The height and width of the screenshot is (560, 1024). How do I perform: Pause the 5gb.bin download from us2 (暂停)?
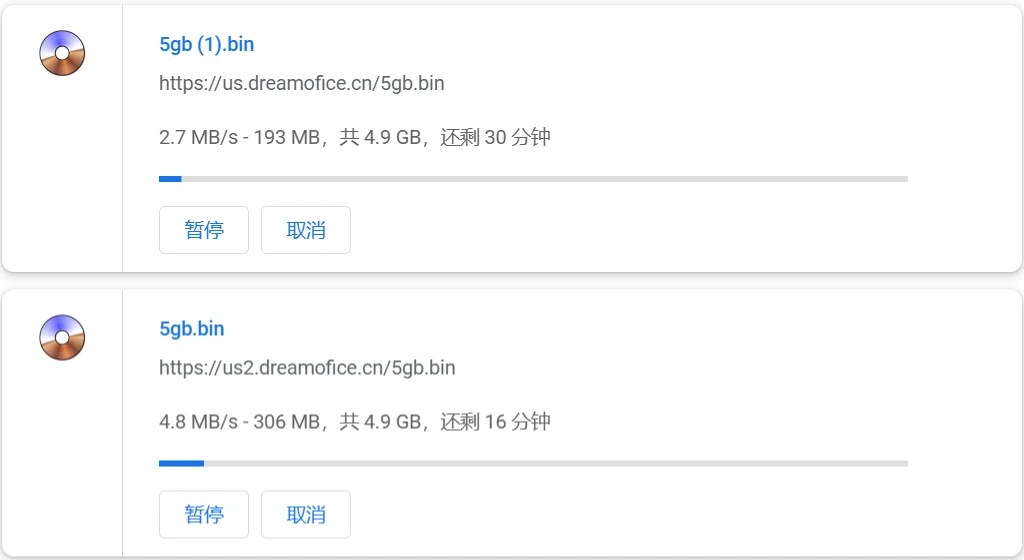click(x=203, y=514)
